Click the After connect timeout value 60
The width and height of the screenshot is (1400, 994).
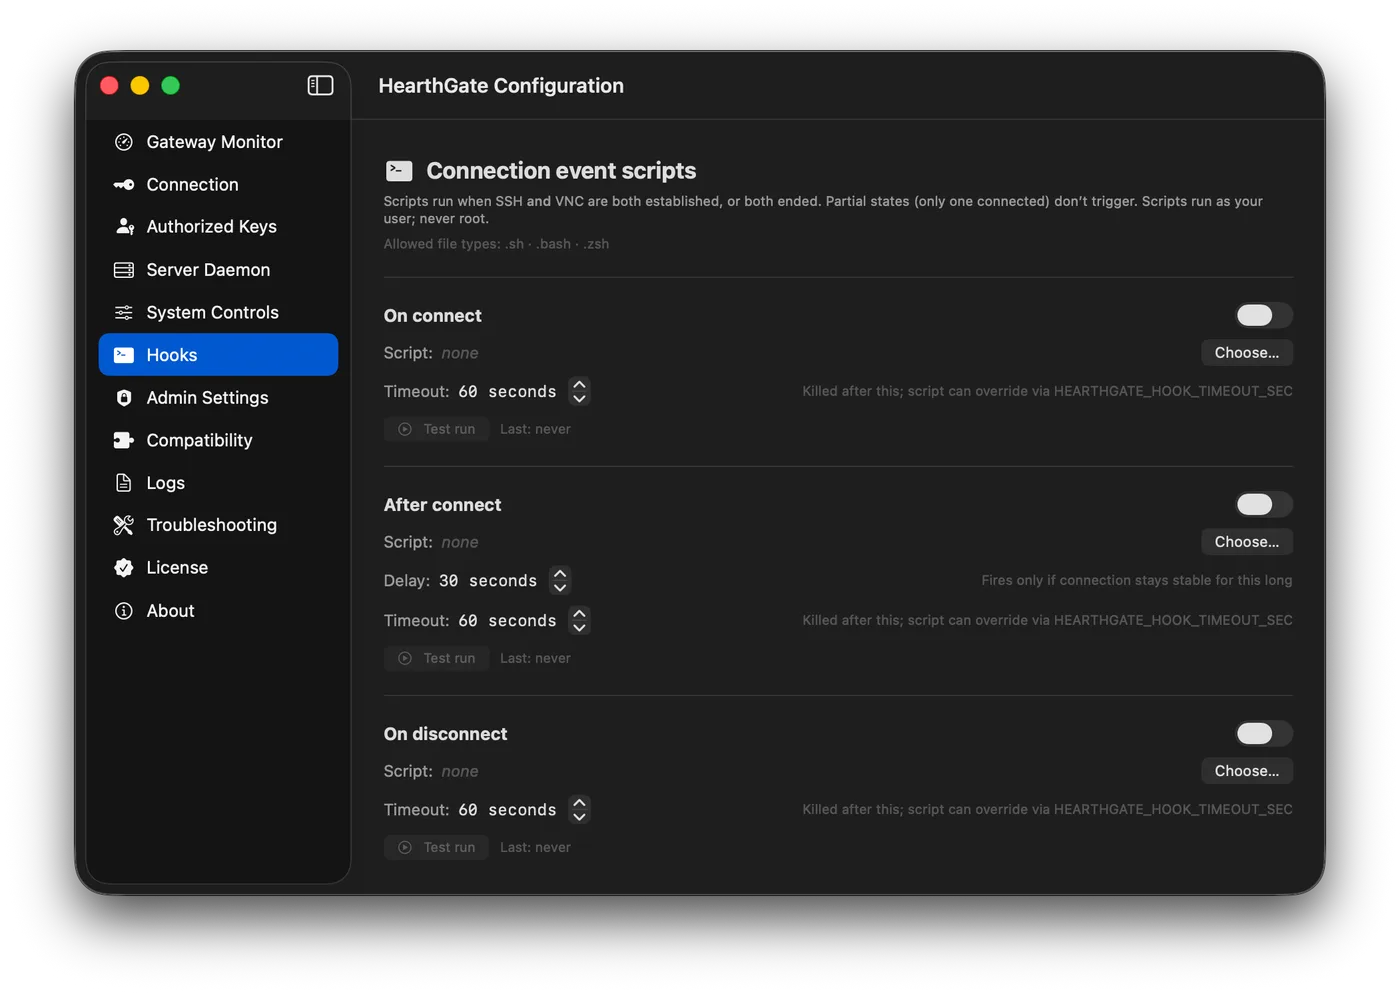468,621
